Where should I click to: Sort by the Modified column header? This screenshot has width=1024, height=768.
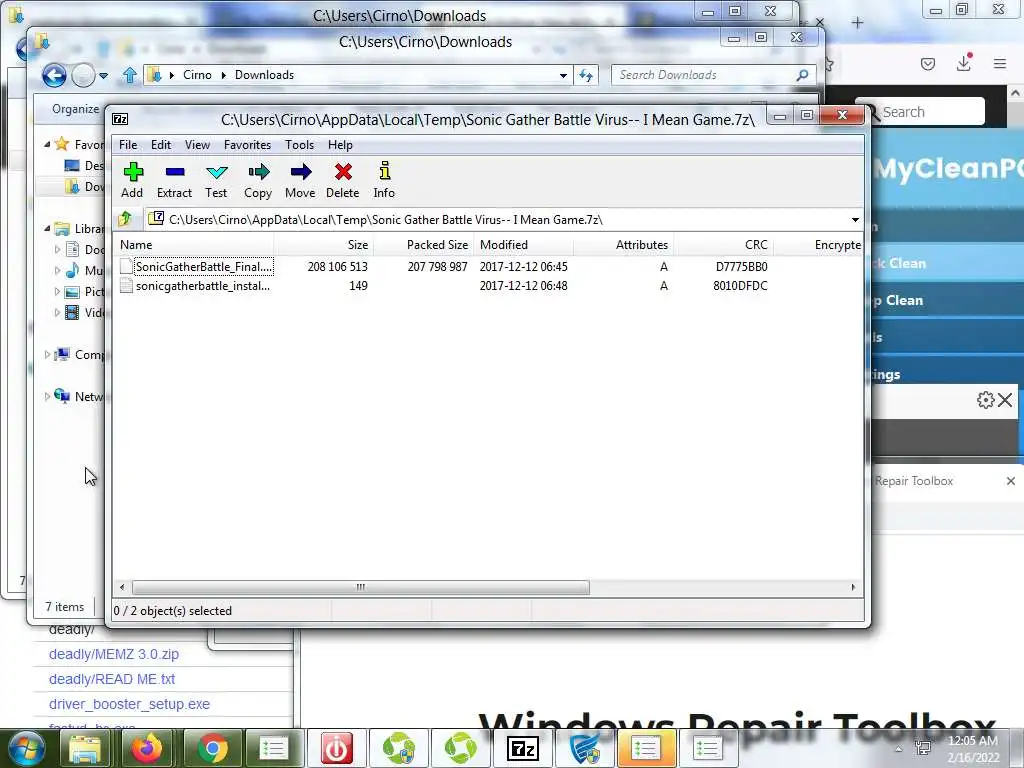[x=524, y=245]
